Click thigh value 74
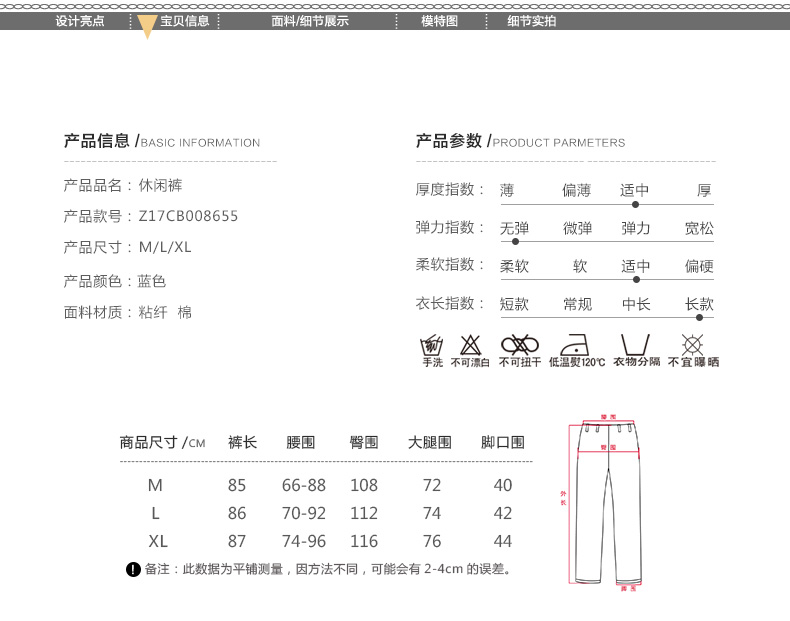The height and width of the screenshot is (621, 790). point(432,513)
